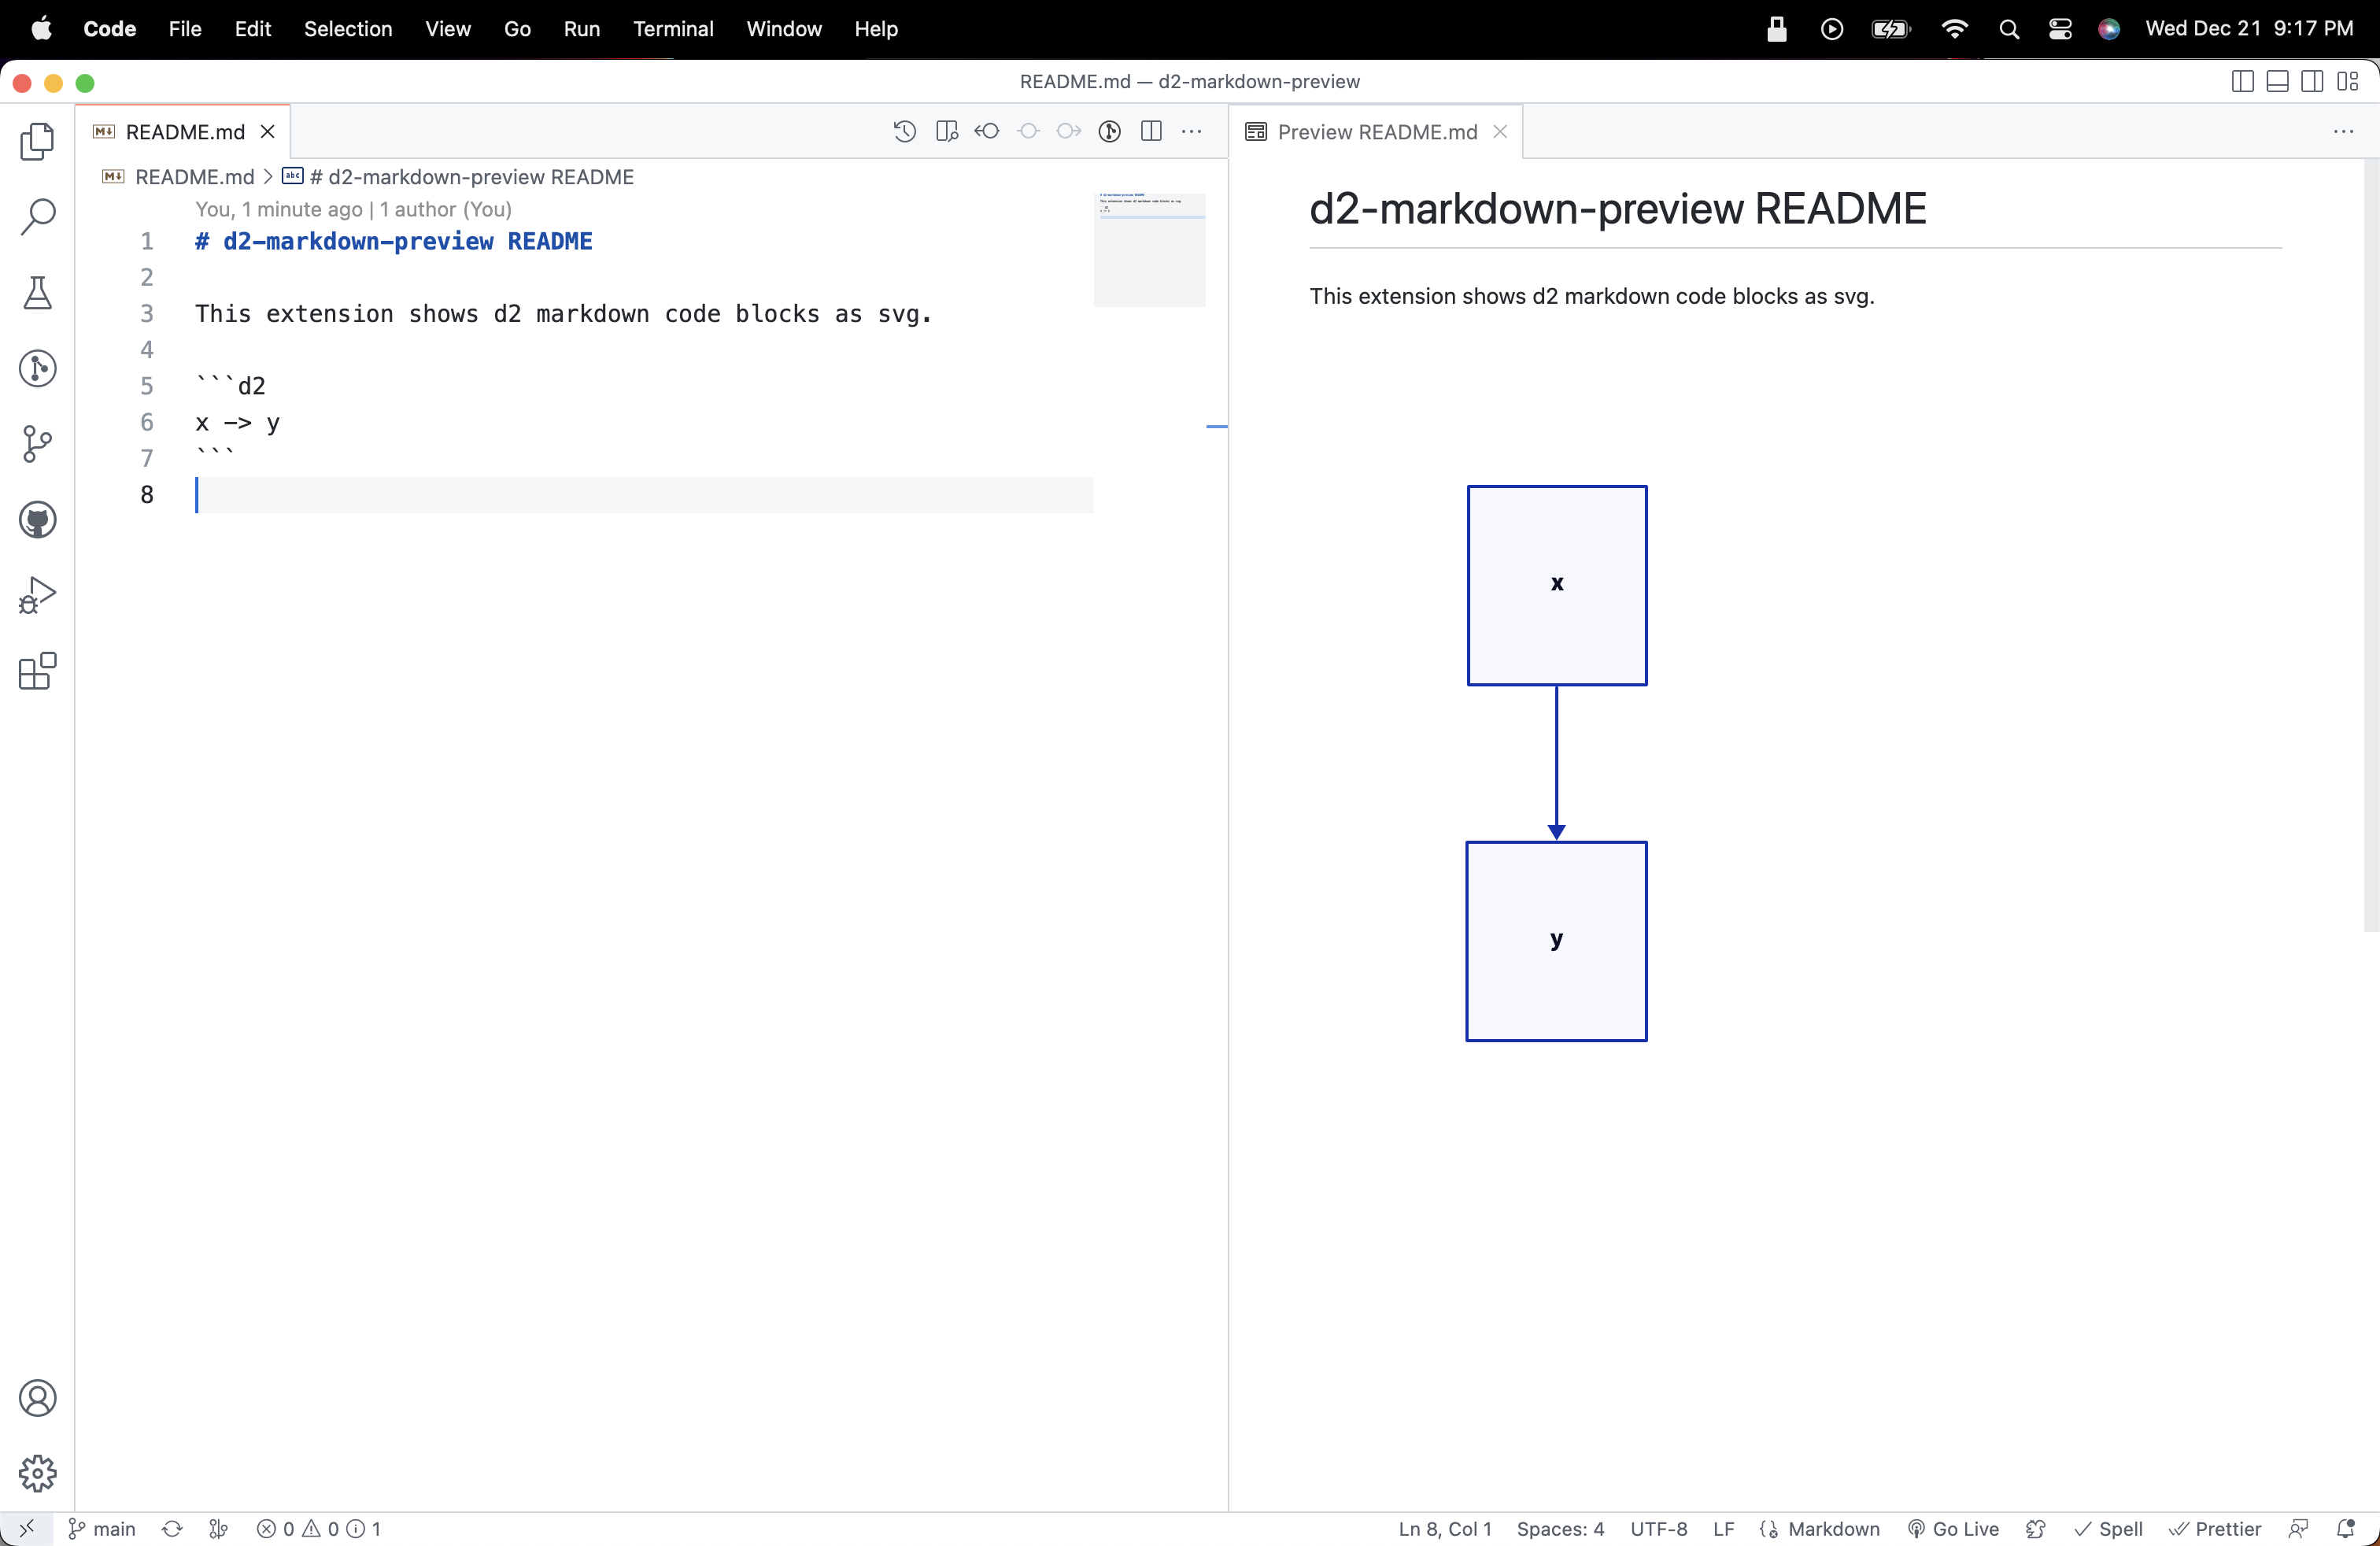Open the file history clock icon
Viewport: 2380px width, 1546px height.
(x=904, y=131)
